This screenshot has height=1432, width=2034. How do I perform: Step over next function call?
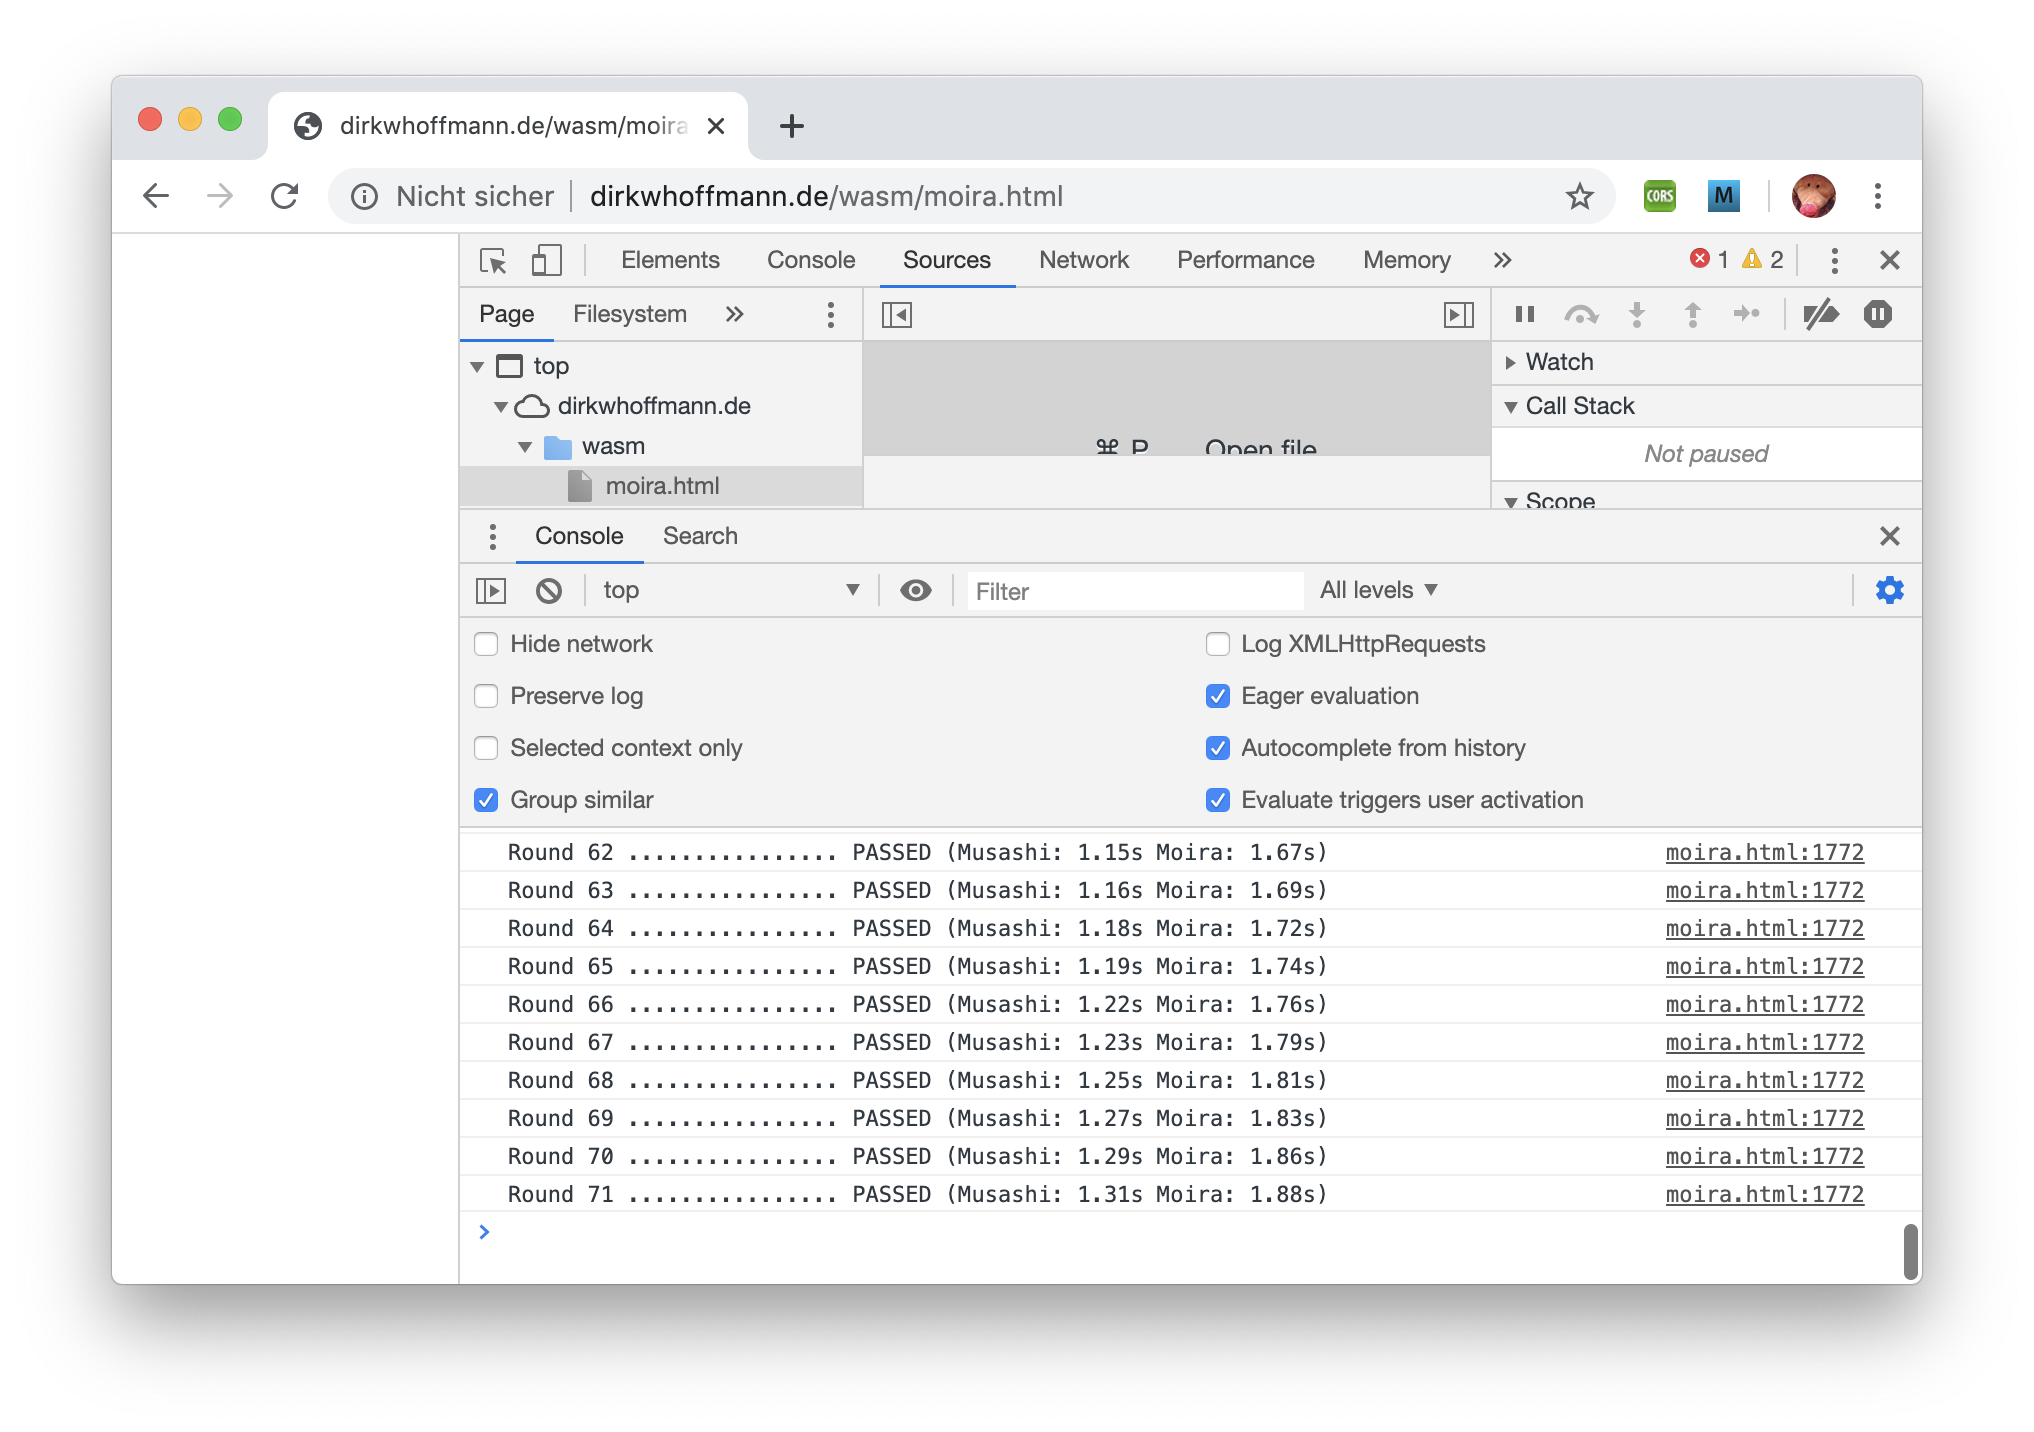click(x=1581, y=315)
